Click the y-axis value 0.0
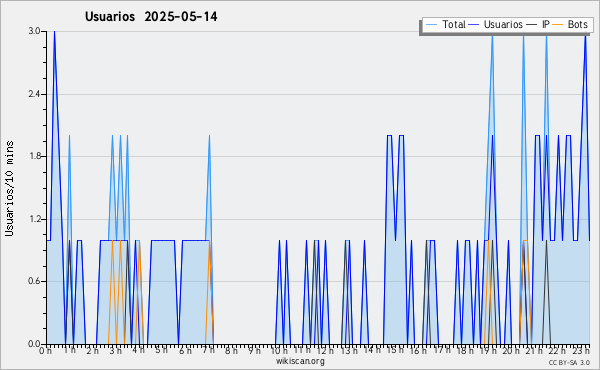This screenshot has width=600, height=370. pos(34,344)
